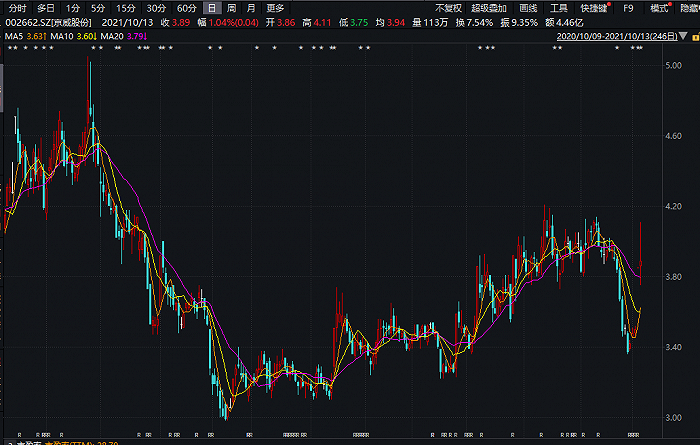Click the amplitude 9.35% value
The width and height of the screenshot is (700, 445).
point(525,23)
